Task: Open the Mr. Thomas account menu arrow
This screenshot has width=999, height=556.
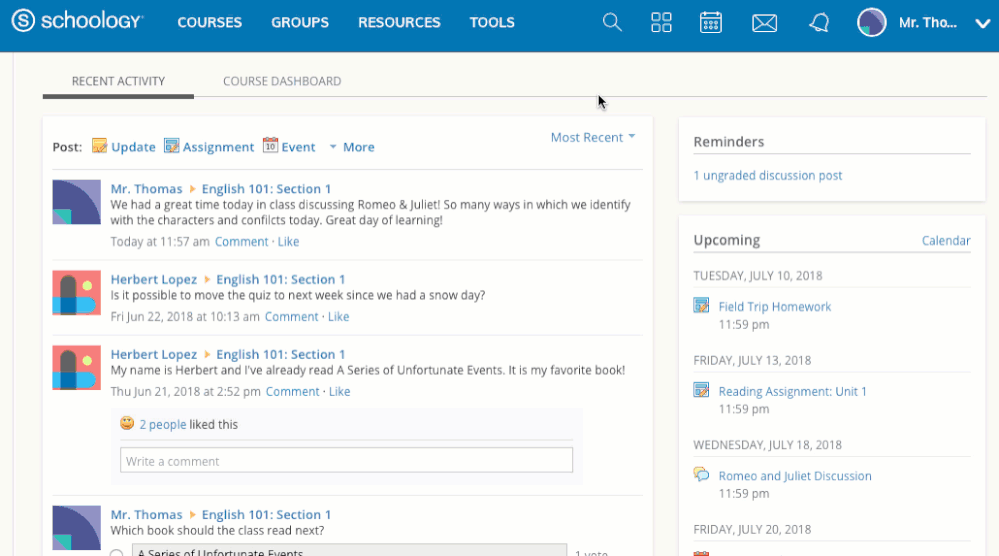Action: 981,23
